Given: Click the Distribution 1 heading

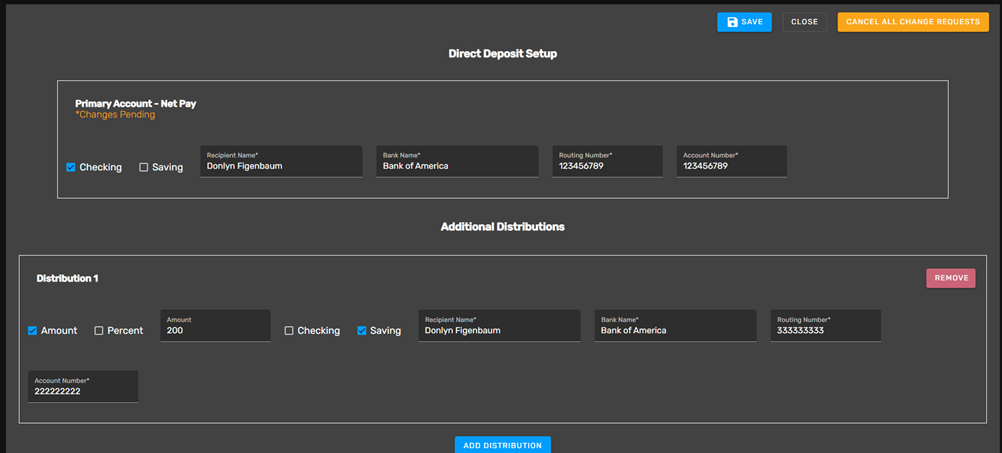Looking at the screenshot, I should pyautogui.click(x=67, y=279).
